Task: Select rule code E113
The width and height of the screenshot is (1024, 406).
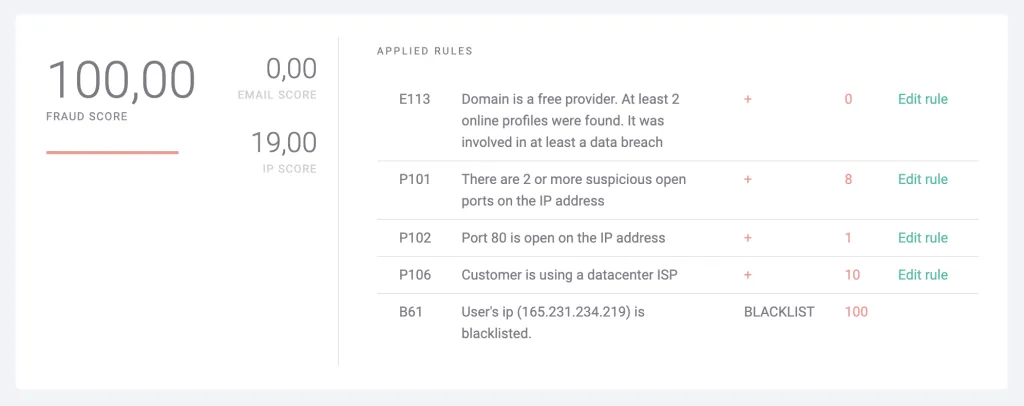Action: tap(413, 99)
